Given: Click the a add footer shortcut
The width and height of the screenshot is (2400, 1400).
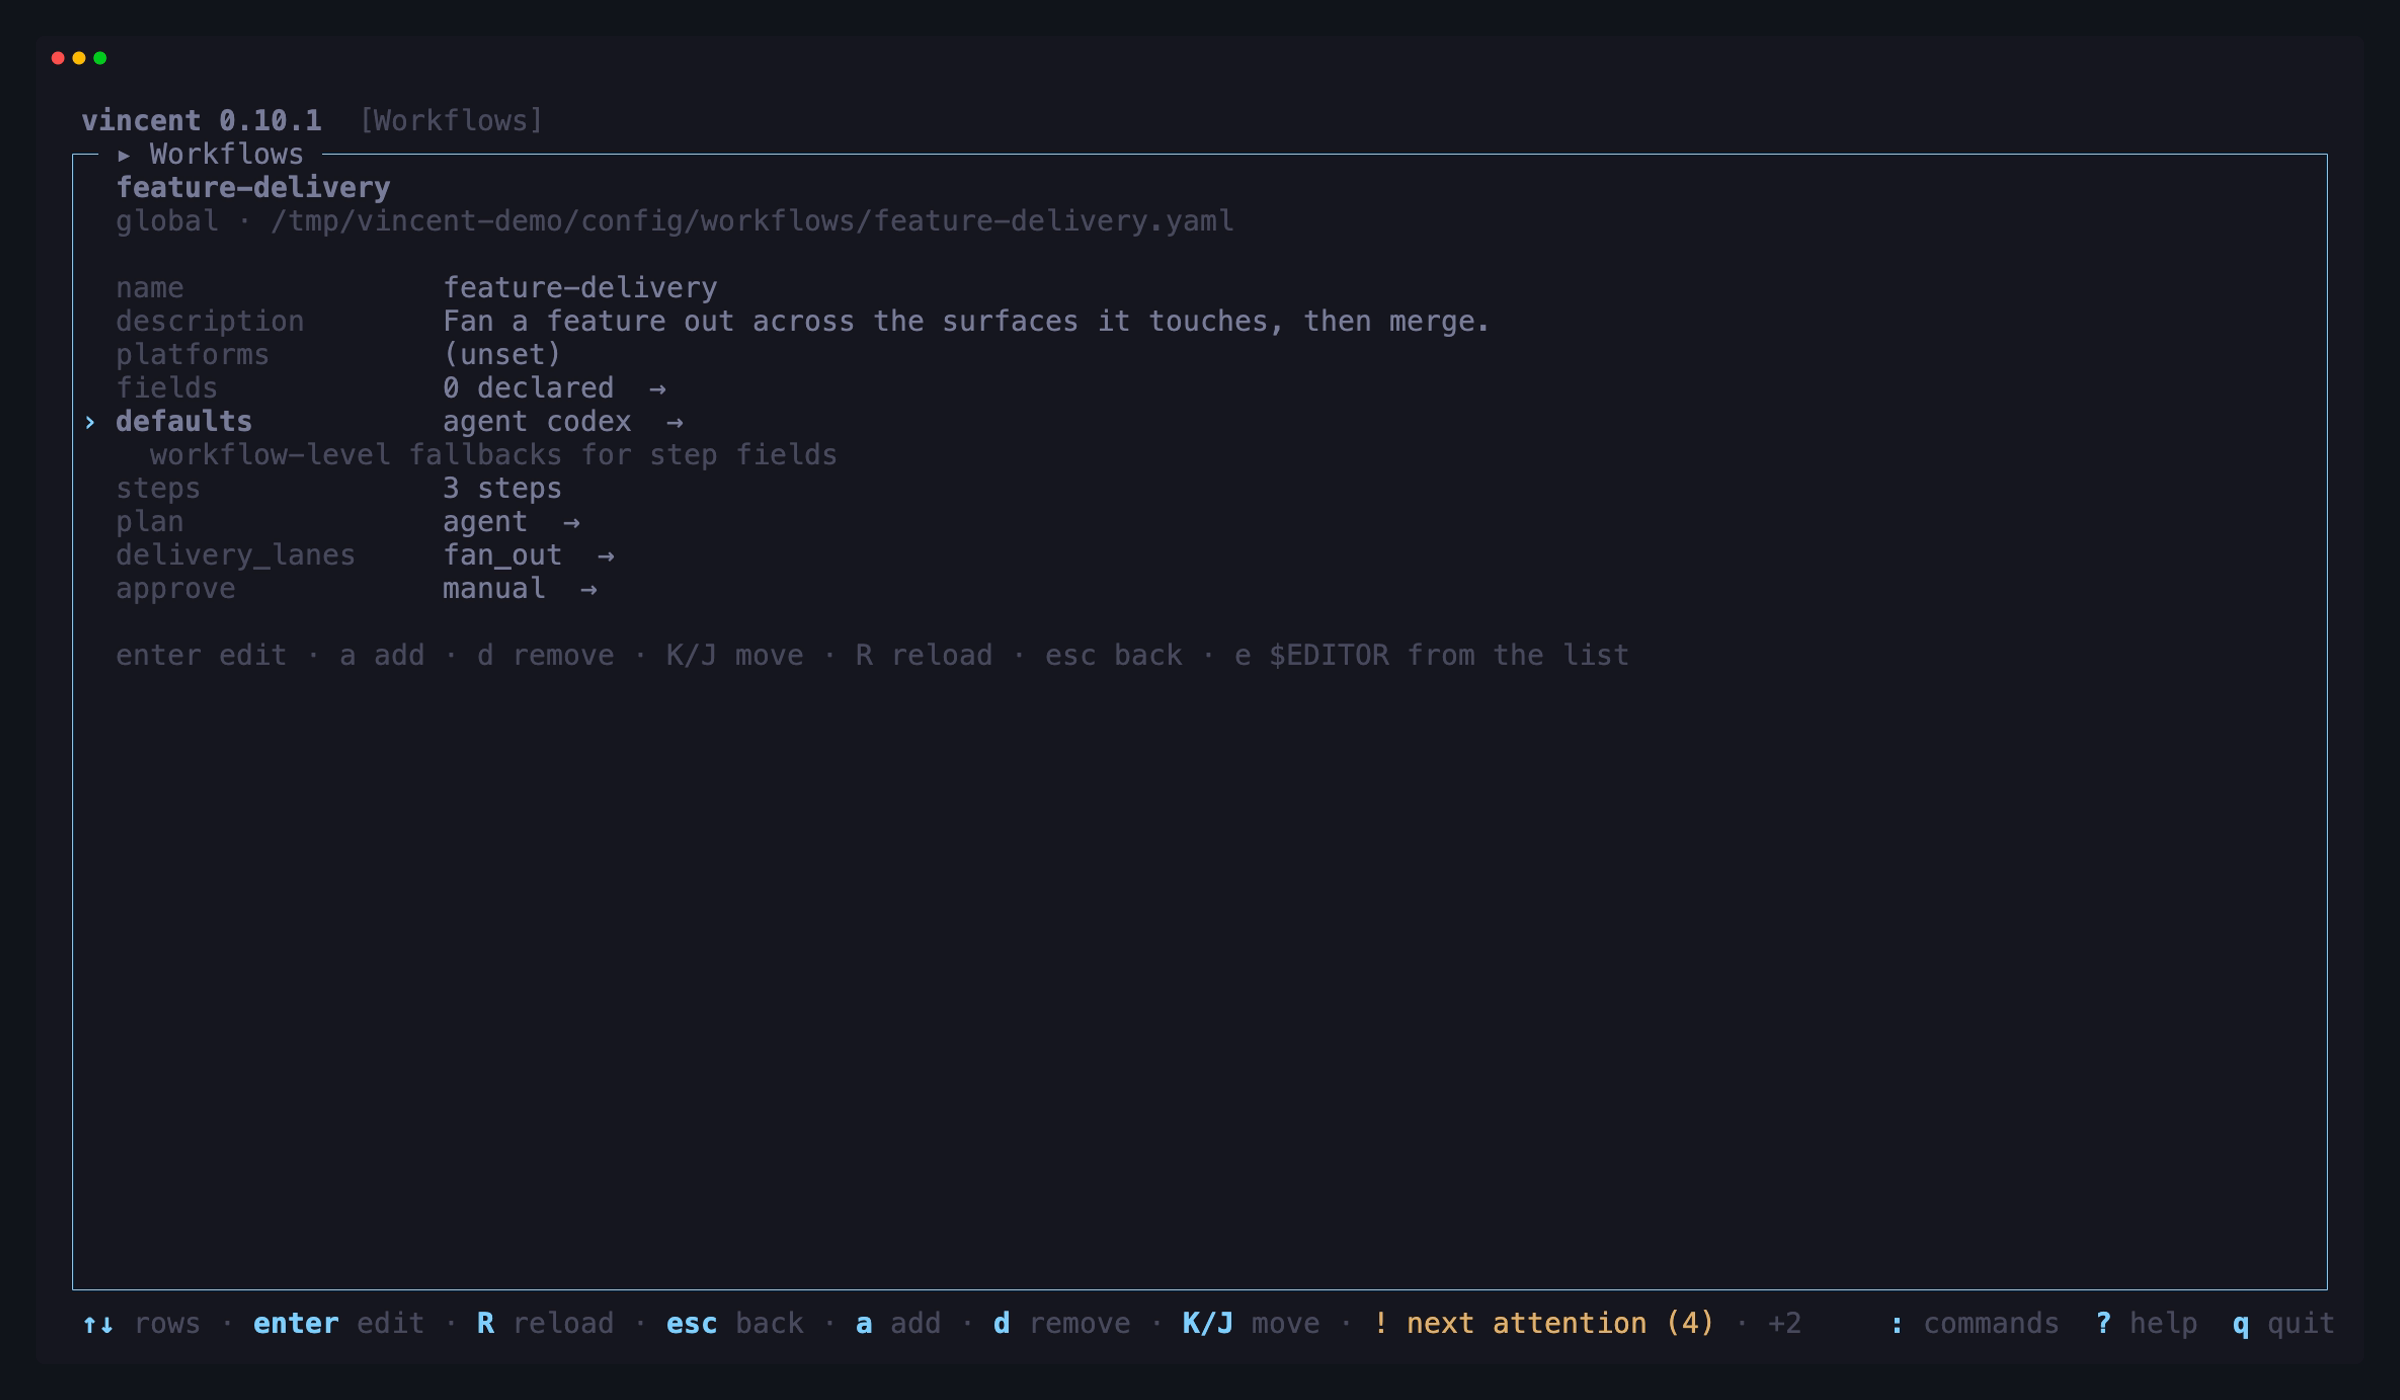Looking at the screenshot, I should tap(898, 1324).
